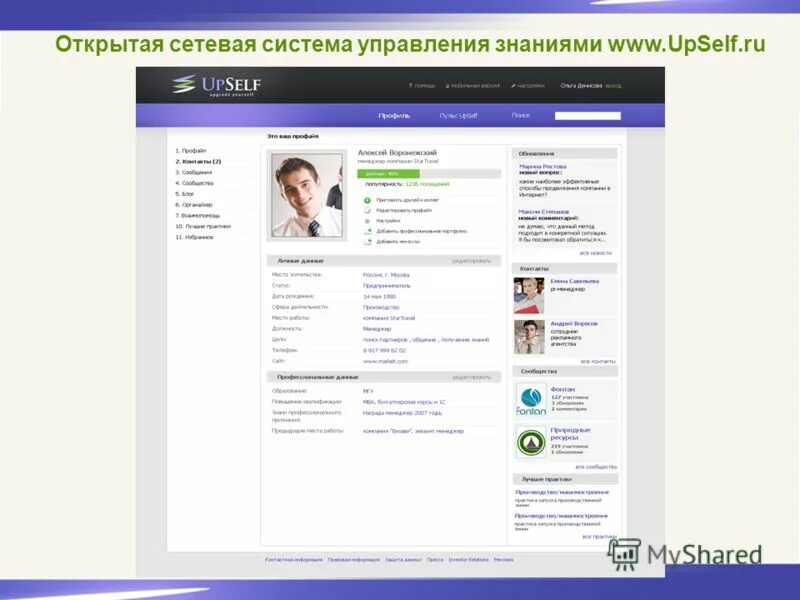This screenshot has width=800, height=600.
Task: Open the Профиль tab
Action: coord(394,114)
